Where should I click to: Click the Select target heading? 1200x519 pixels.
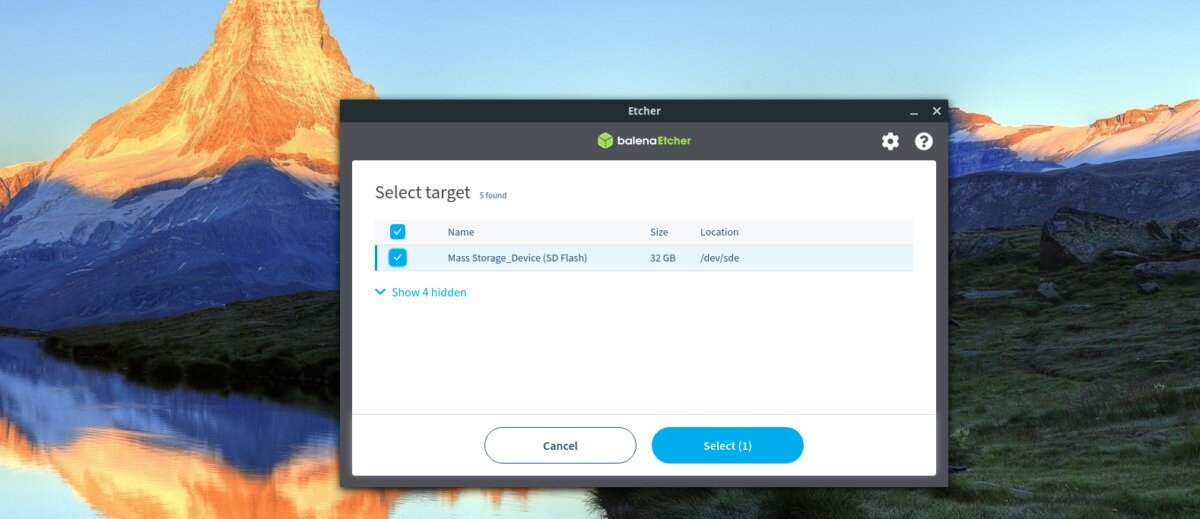tap(422, 193)
